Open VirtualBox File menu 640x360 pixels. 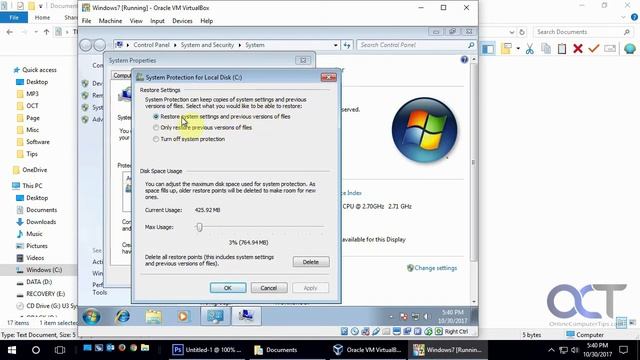click(87, 21)
